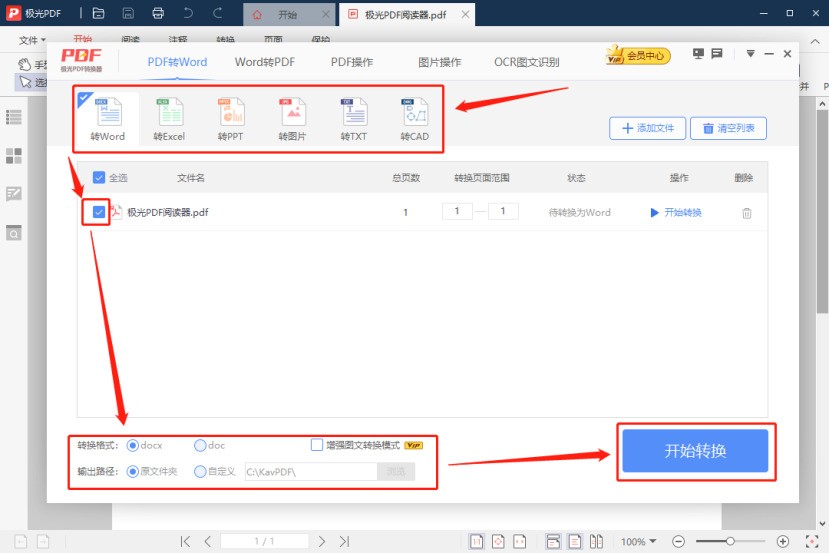Enable 增强图文转换模式 checkbox
The width and height of the screenshot is (829, 553).
[318, 445]
